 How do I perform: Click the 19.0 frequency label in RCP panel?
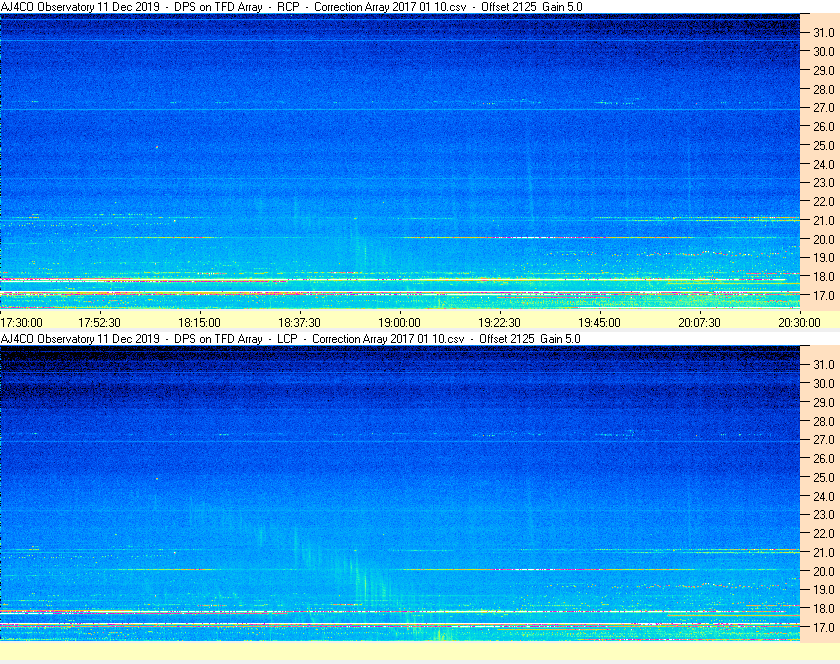(x=824, y=258)
